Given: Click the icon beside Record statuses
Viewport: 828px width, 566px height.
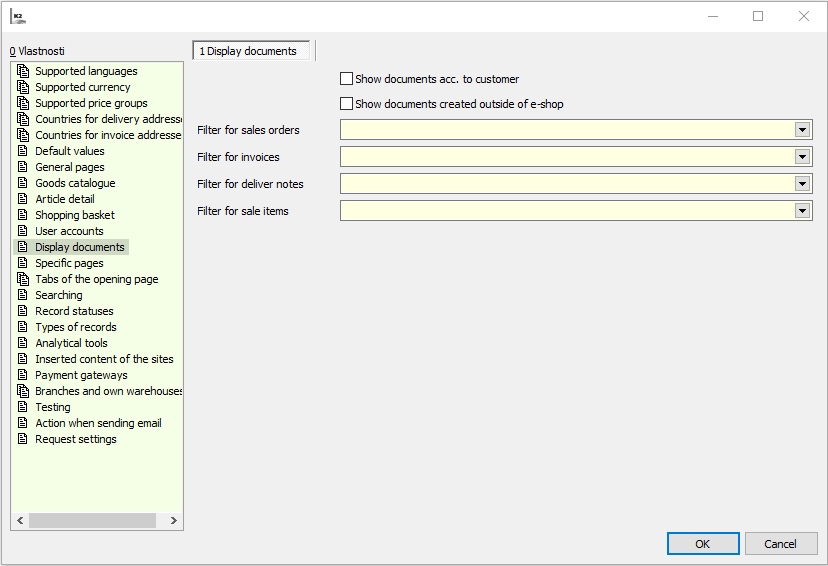Looking at the screenshot, I should (x=23, y=311).
